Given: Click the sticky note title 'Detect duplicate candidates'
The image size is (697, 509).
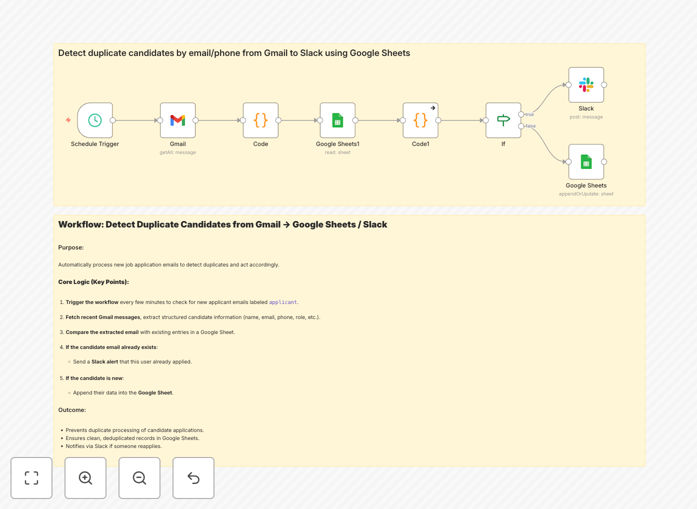Looking at the screenshot, I should pos(234,53).
